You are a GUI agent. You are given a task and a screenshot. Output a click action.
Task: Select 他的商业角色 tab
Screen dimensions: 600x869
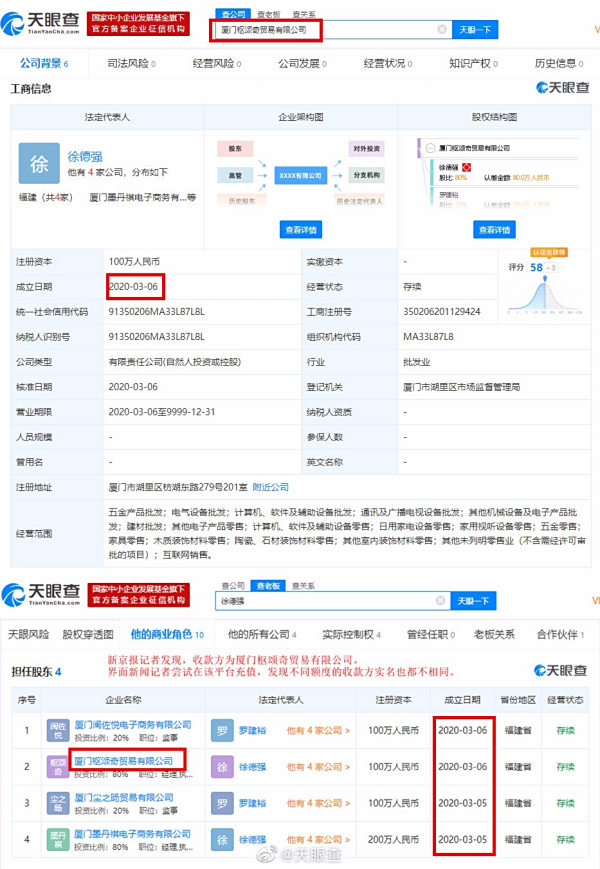(167, 634)
